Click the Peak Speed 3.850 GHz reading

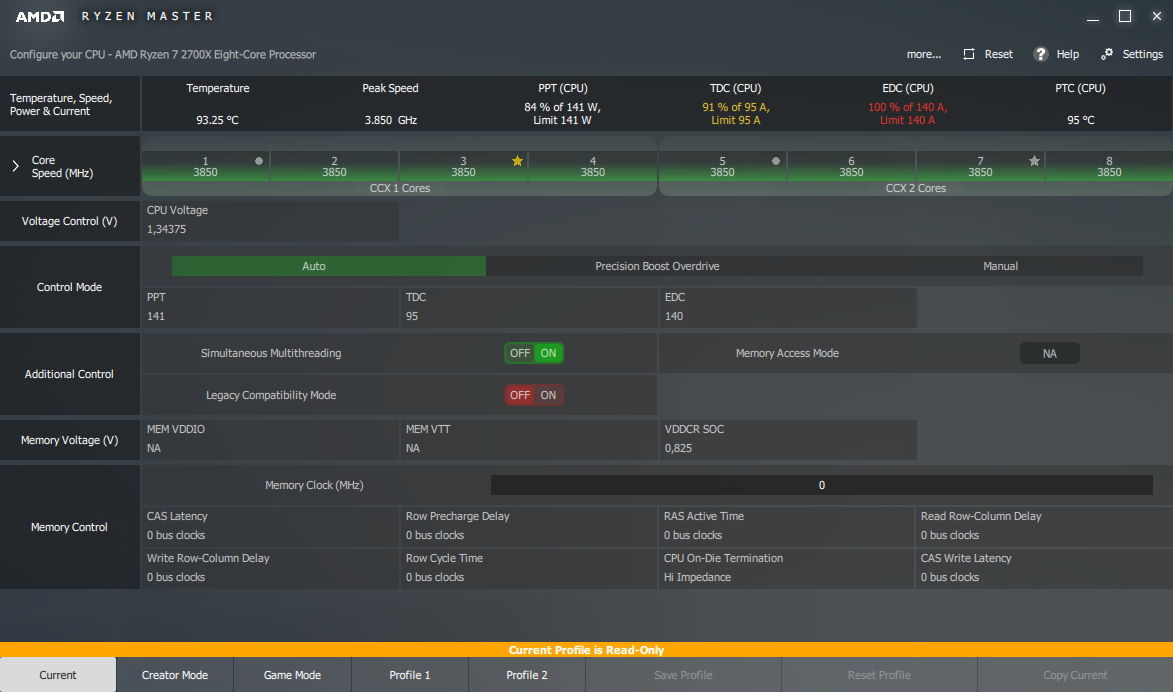point(391,120)
